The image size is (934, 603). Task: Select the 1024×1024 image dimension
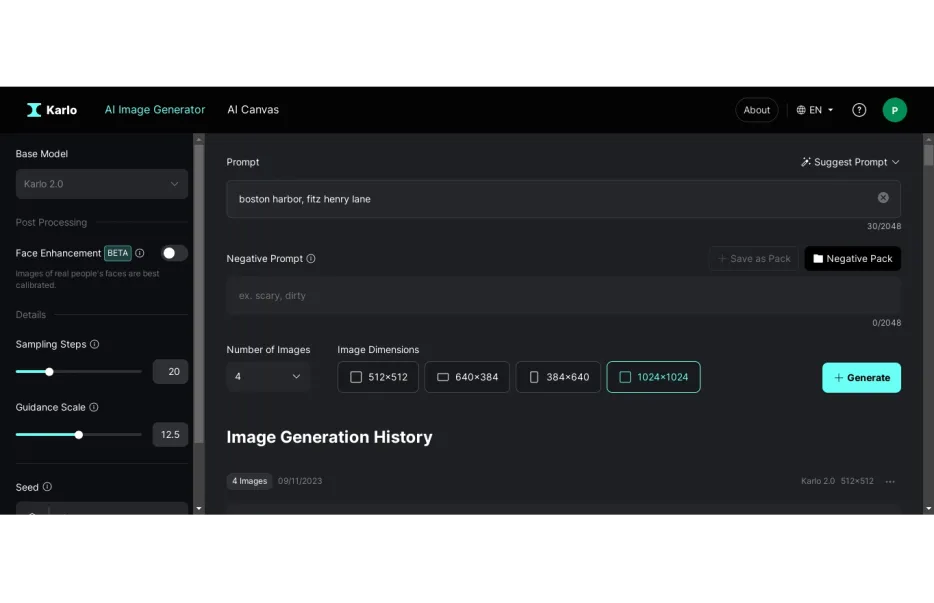point(653,377)
